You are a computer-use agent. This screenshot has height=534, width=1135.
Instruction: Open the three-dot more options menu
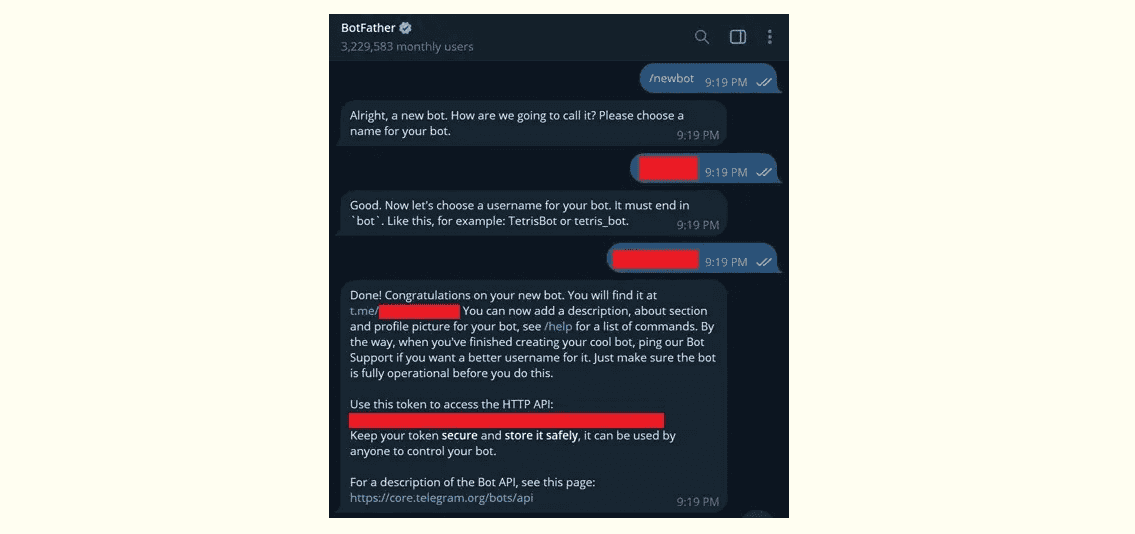coord(769,37)
